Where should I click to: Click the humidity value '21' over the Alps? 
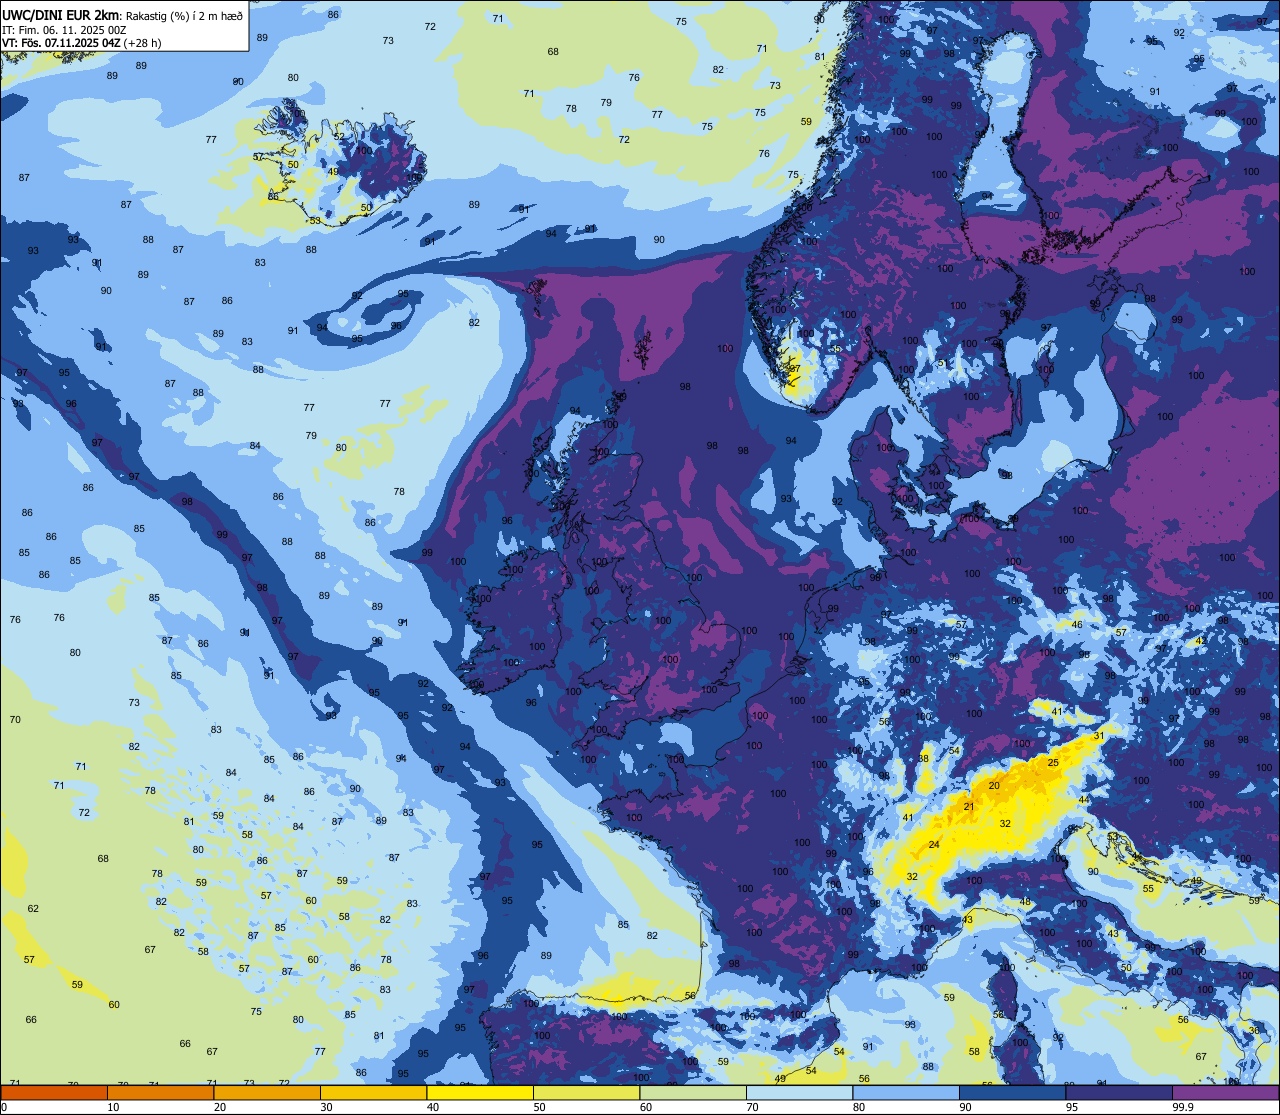(x=968, y=806)
